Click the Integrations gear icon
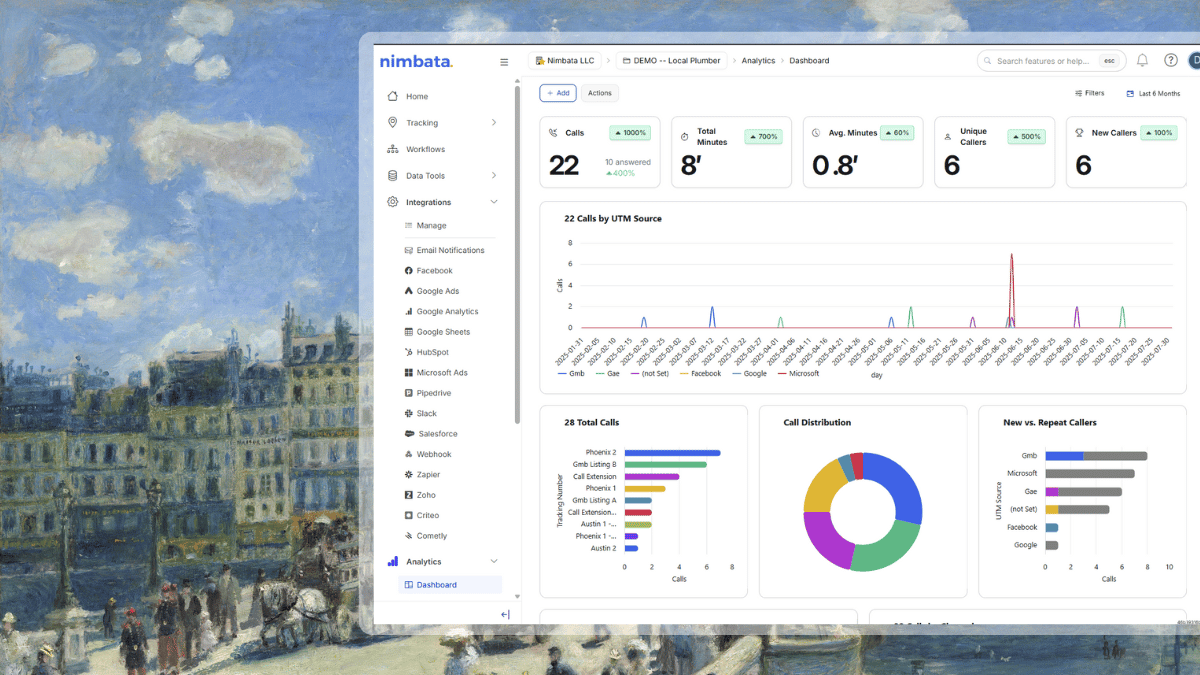1200x675 pixels. [x=392, y=202]
